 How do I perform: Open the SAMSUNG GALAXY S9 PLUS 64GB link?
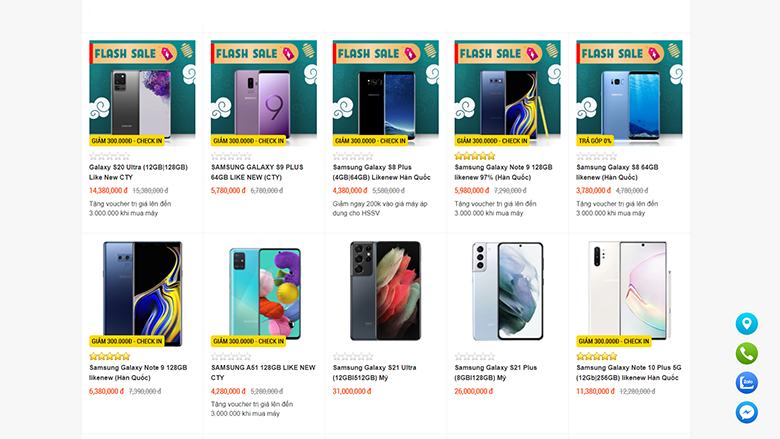257,172
